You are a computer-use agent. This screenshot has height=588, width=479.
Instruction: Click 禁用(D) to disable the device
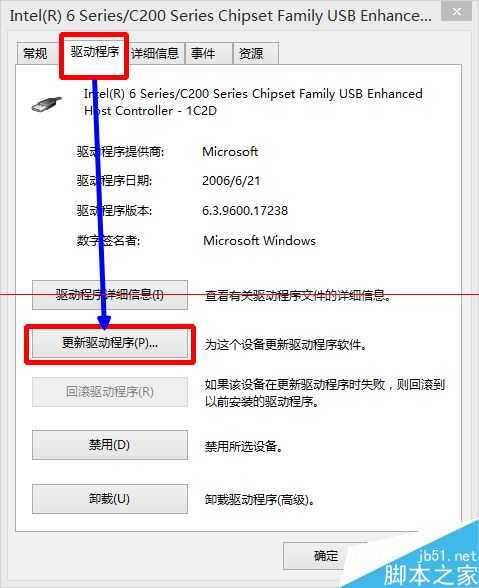click(110, 445)
